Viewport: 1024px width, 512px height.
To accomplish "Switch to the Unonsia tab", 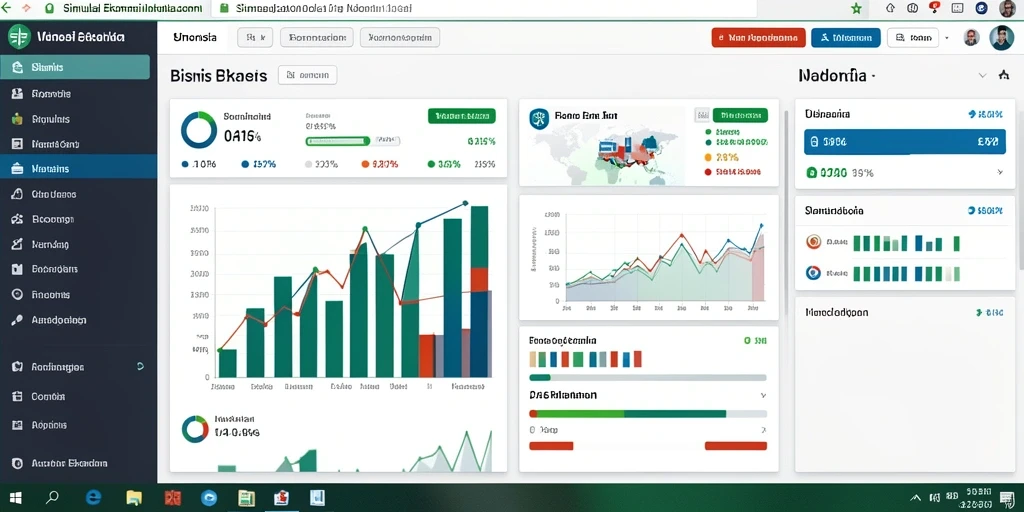I will (x=195, y=37).
